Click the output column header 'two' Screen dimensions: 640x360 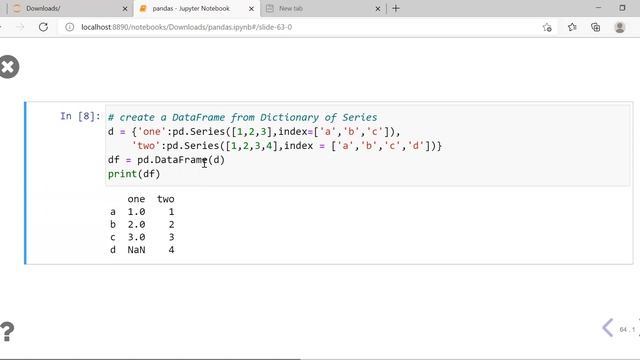pos(165,199)
